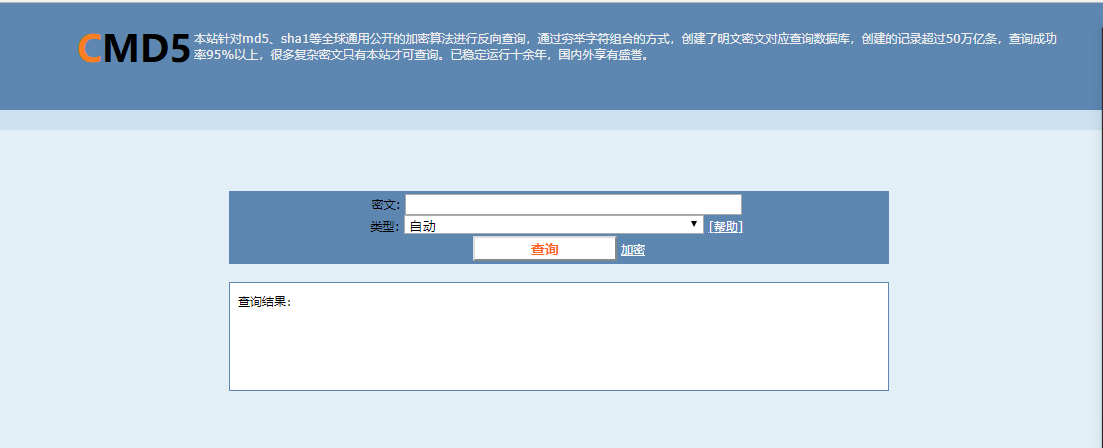Click the CMD5 logo

[134, 49]
